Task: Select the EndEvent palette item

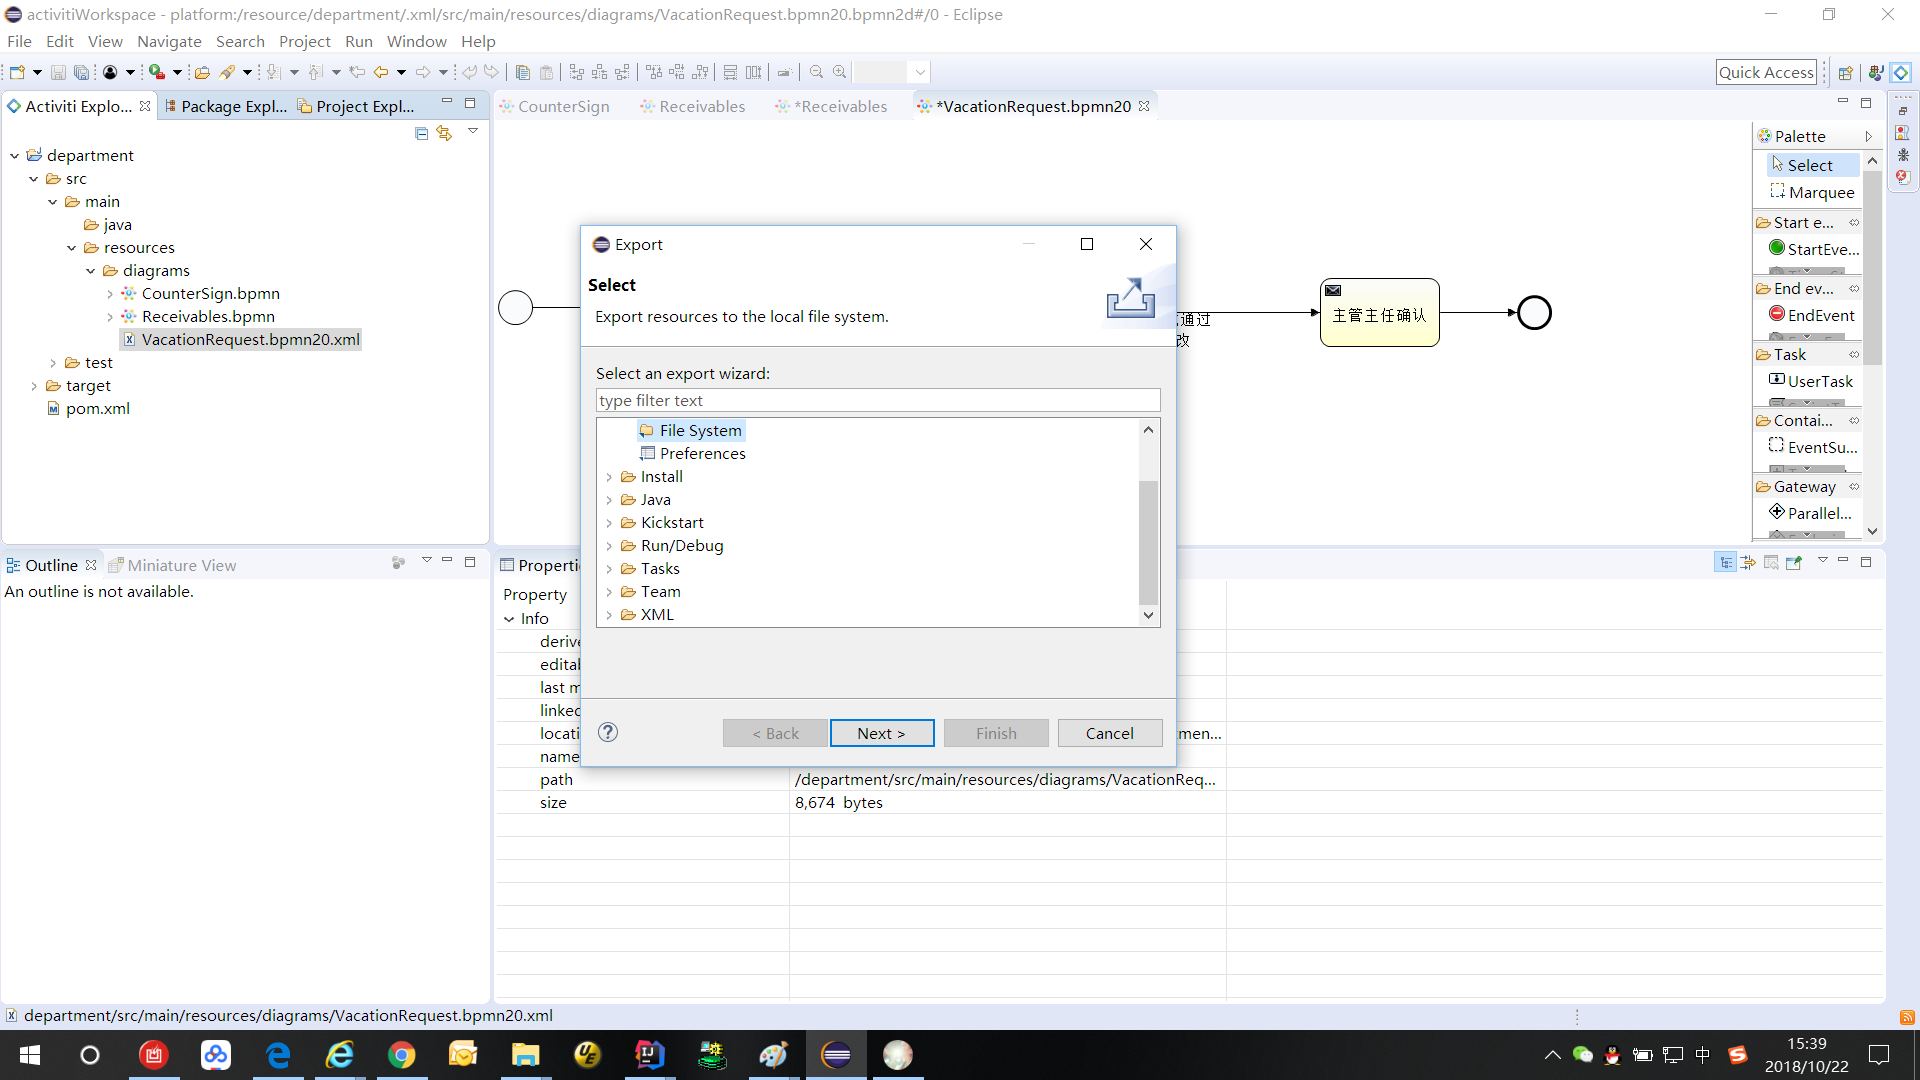Action: point(1811,315)
